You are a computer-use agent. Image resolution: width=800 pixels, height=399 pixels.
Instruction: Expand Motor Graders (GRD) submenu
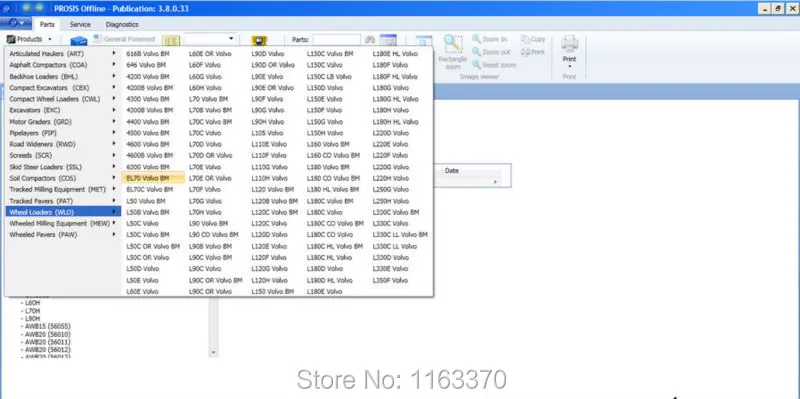pyautogui.click(x=62, y=122)
